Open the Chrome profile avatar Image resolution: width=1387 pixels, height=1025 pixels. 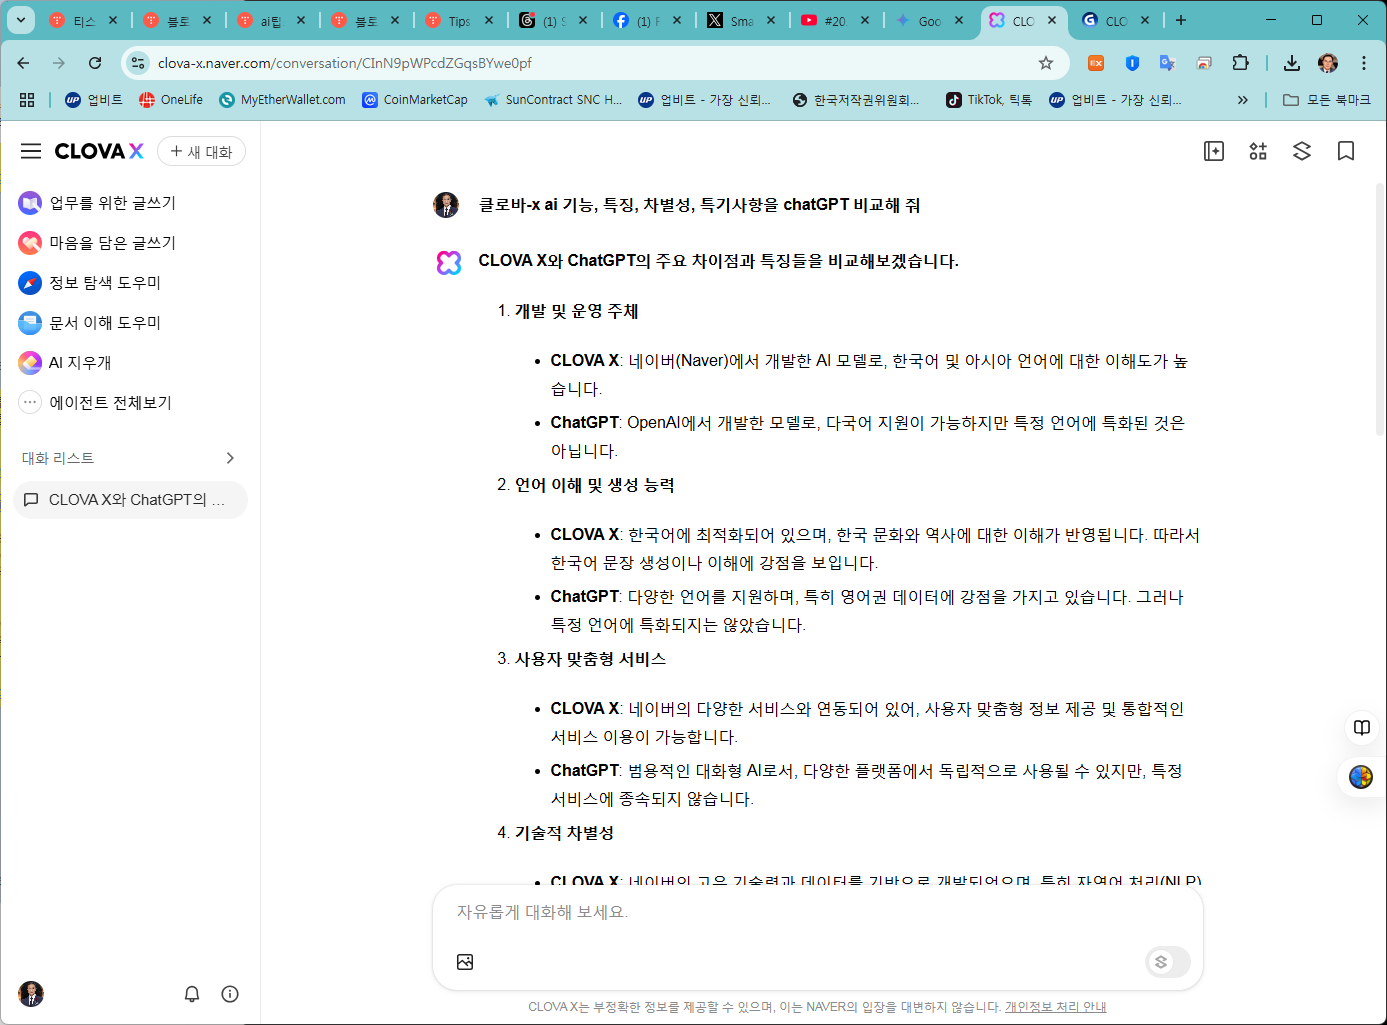(x=1328, y=63)
